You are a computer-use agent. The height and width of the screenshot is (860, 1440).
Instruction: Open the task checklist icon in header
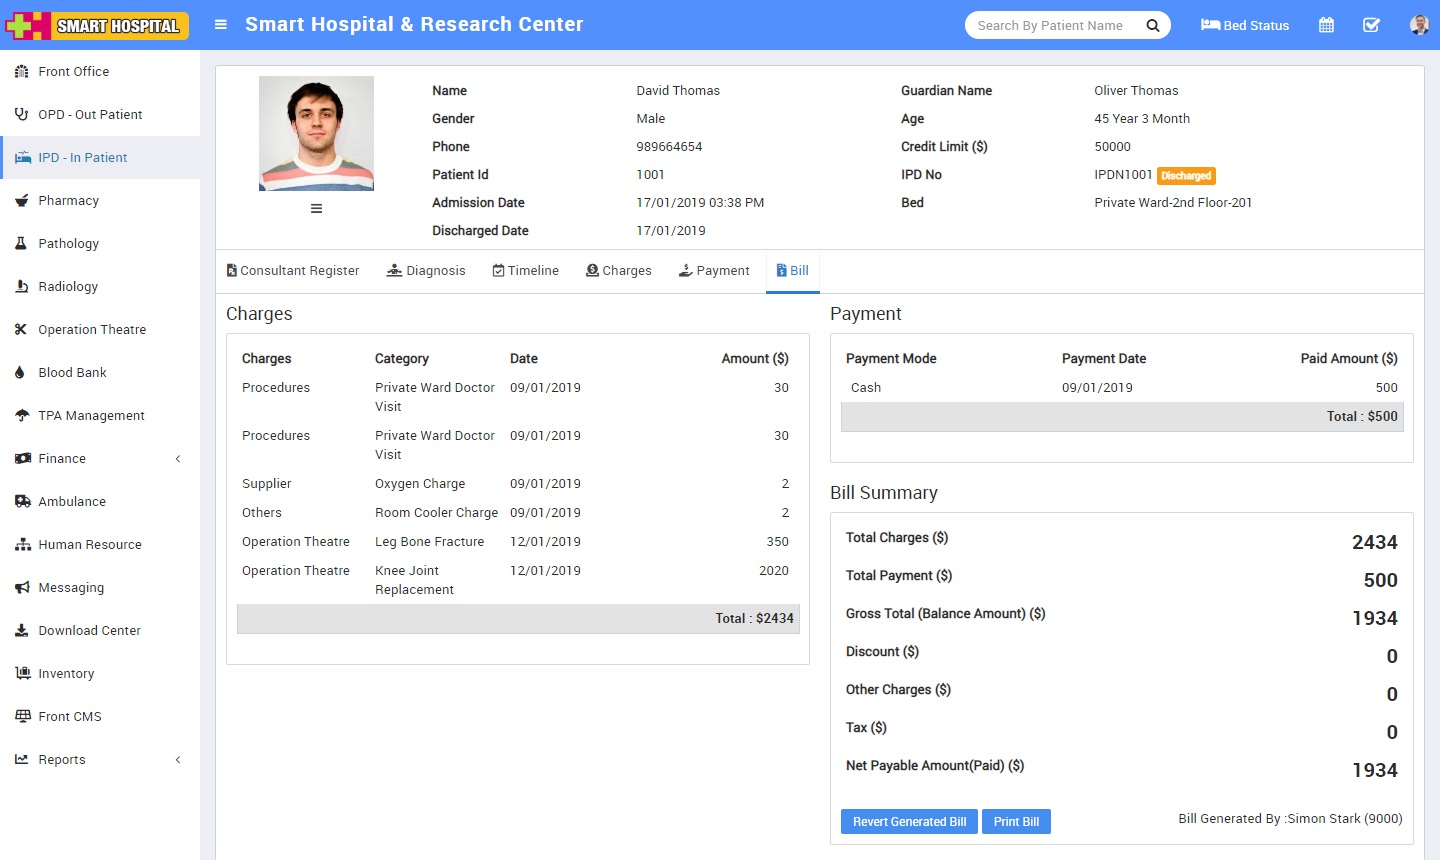coord(1371,25)
